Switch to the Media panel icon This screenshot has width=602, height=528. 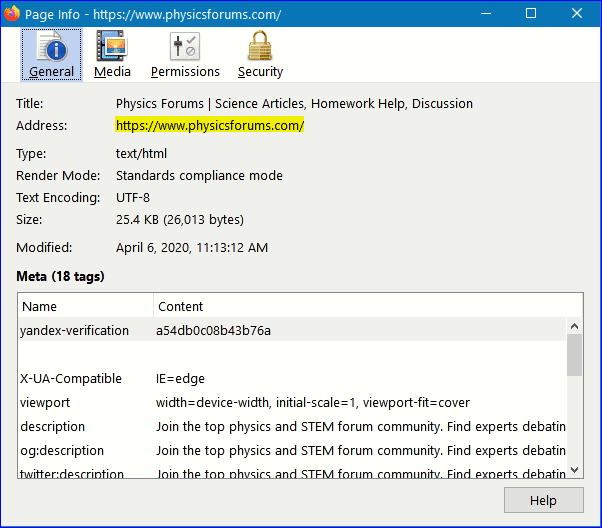(112, 47)
